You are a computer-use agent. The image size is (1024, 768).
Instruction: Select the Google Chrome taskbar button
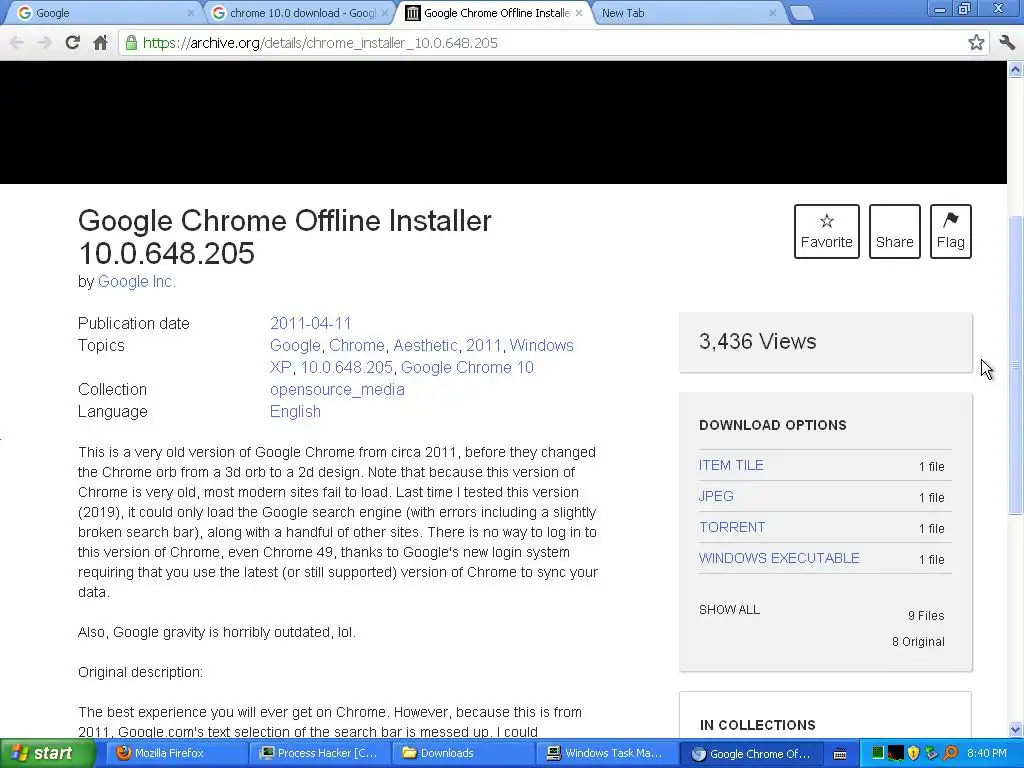point(751,754)
